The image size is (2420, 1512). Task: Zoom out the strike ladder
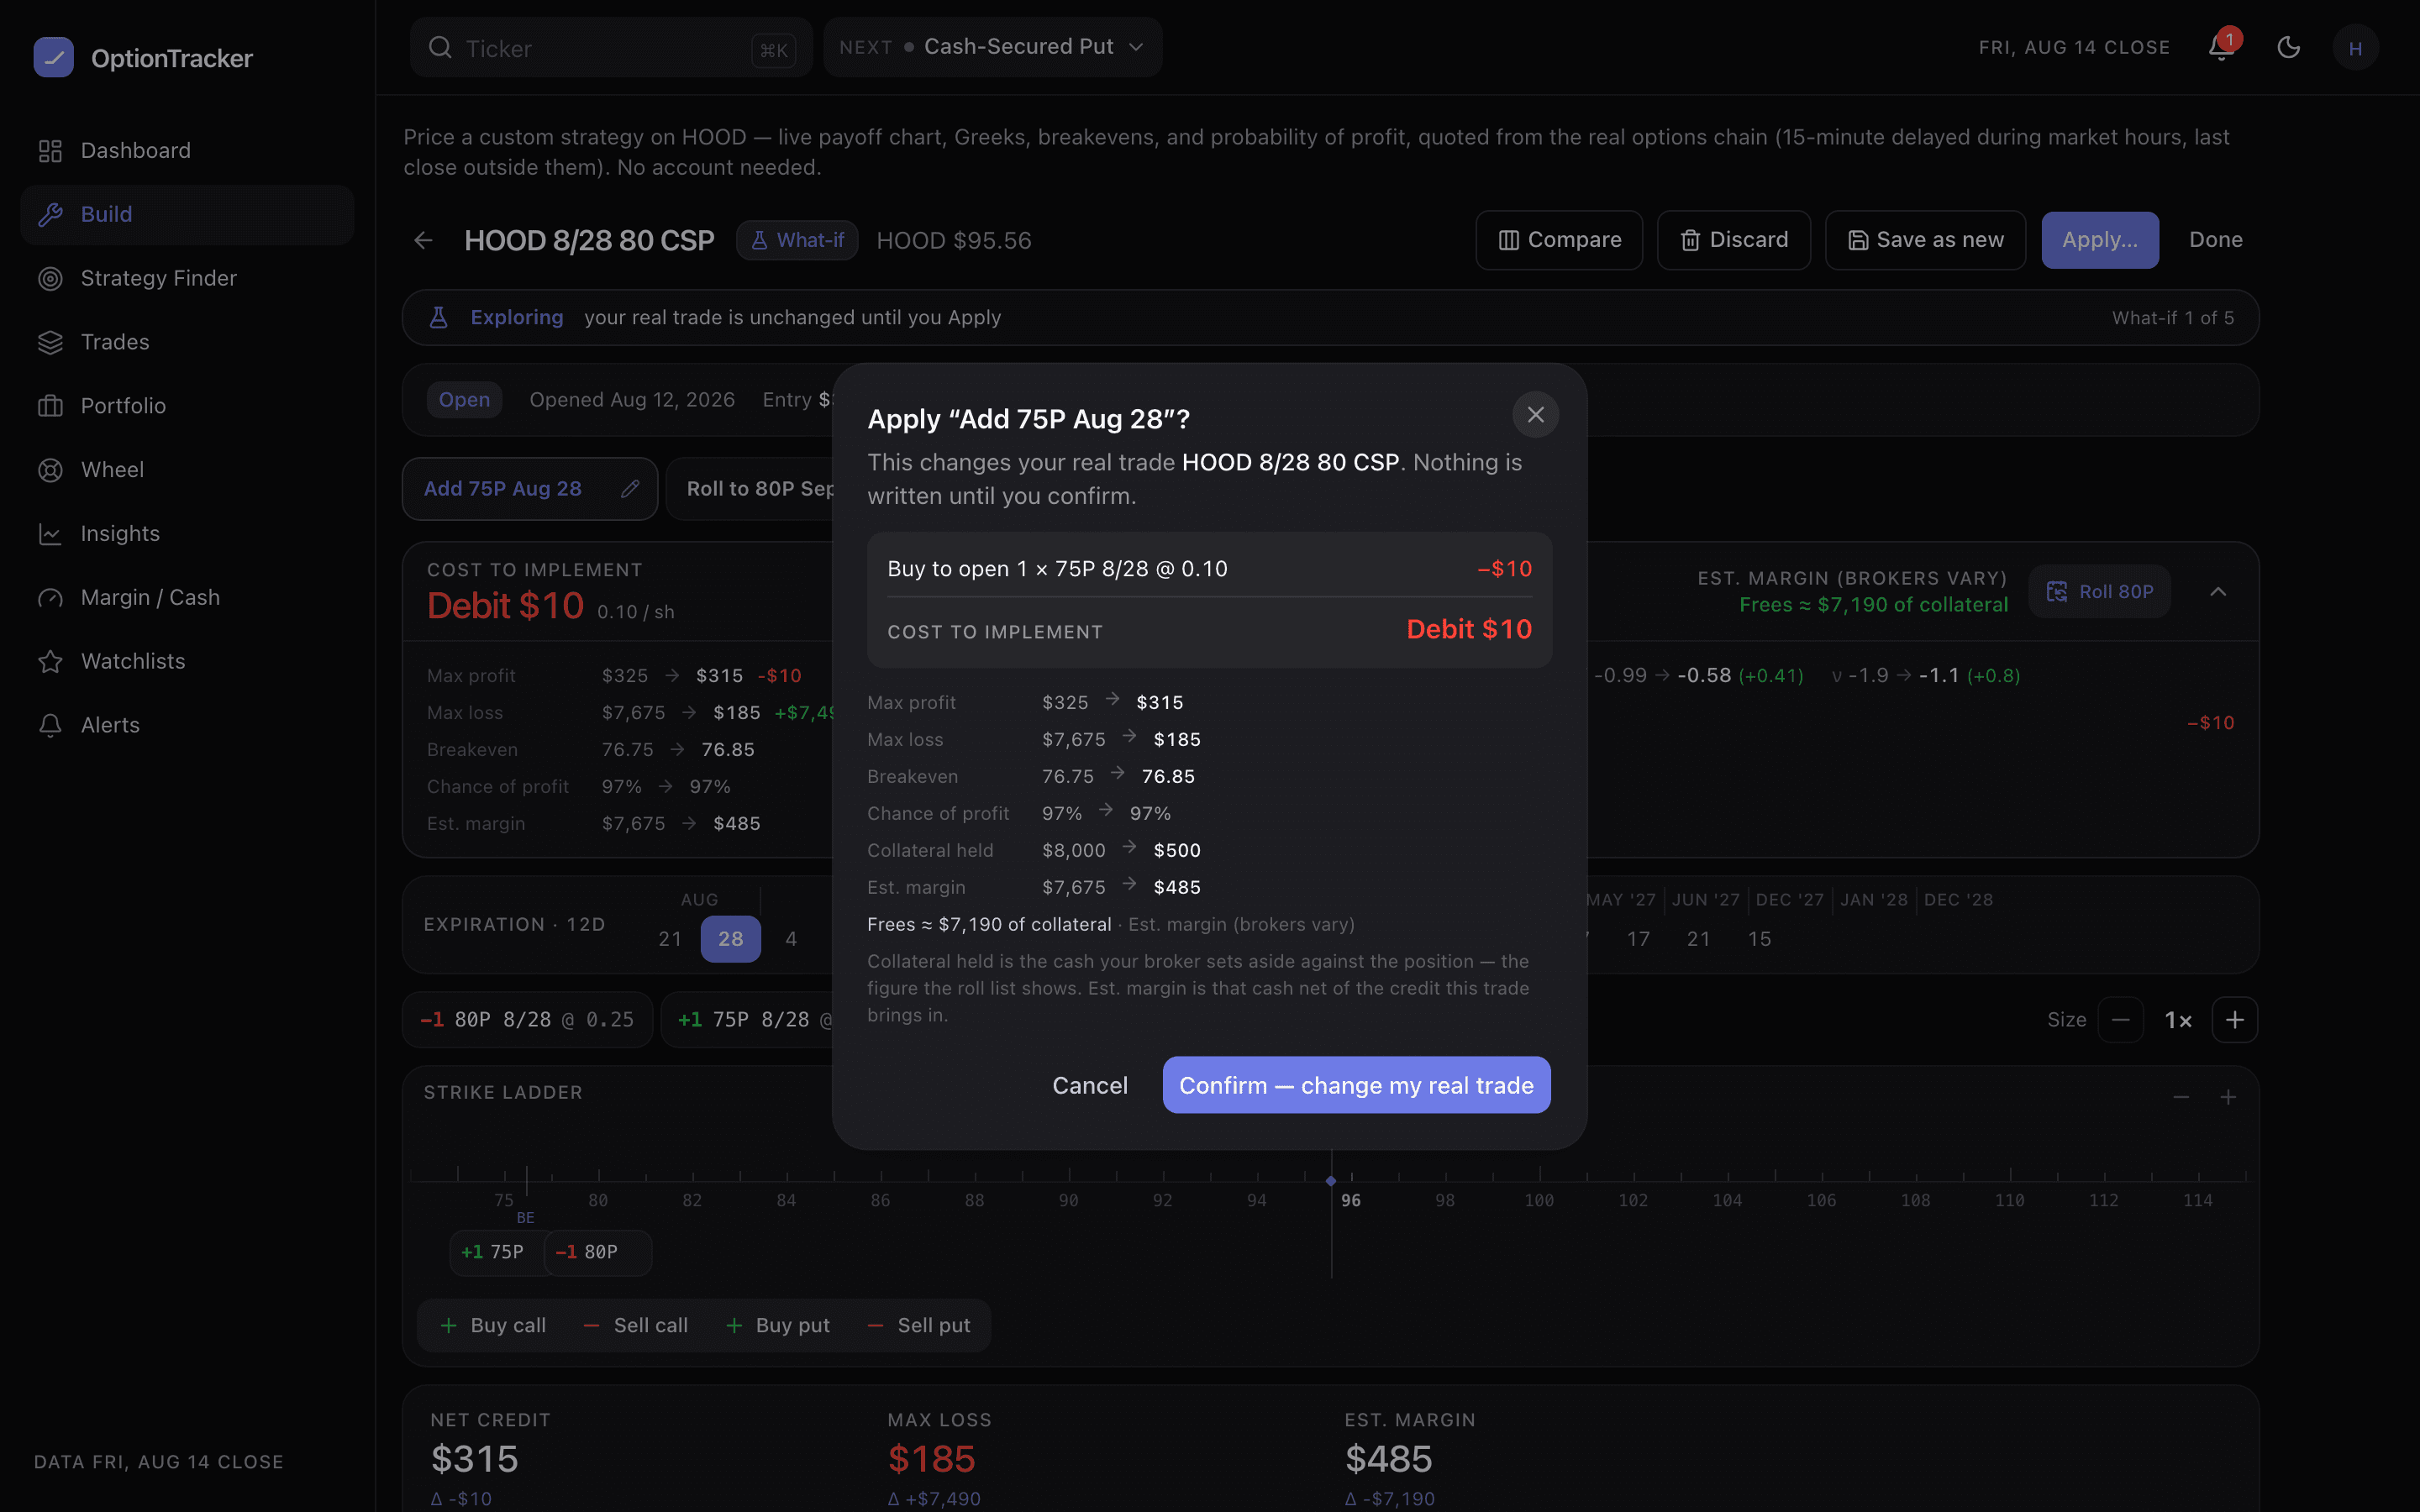2181,1097
